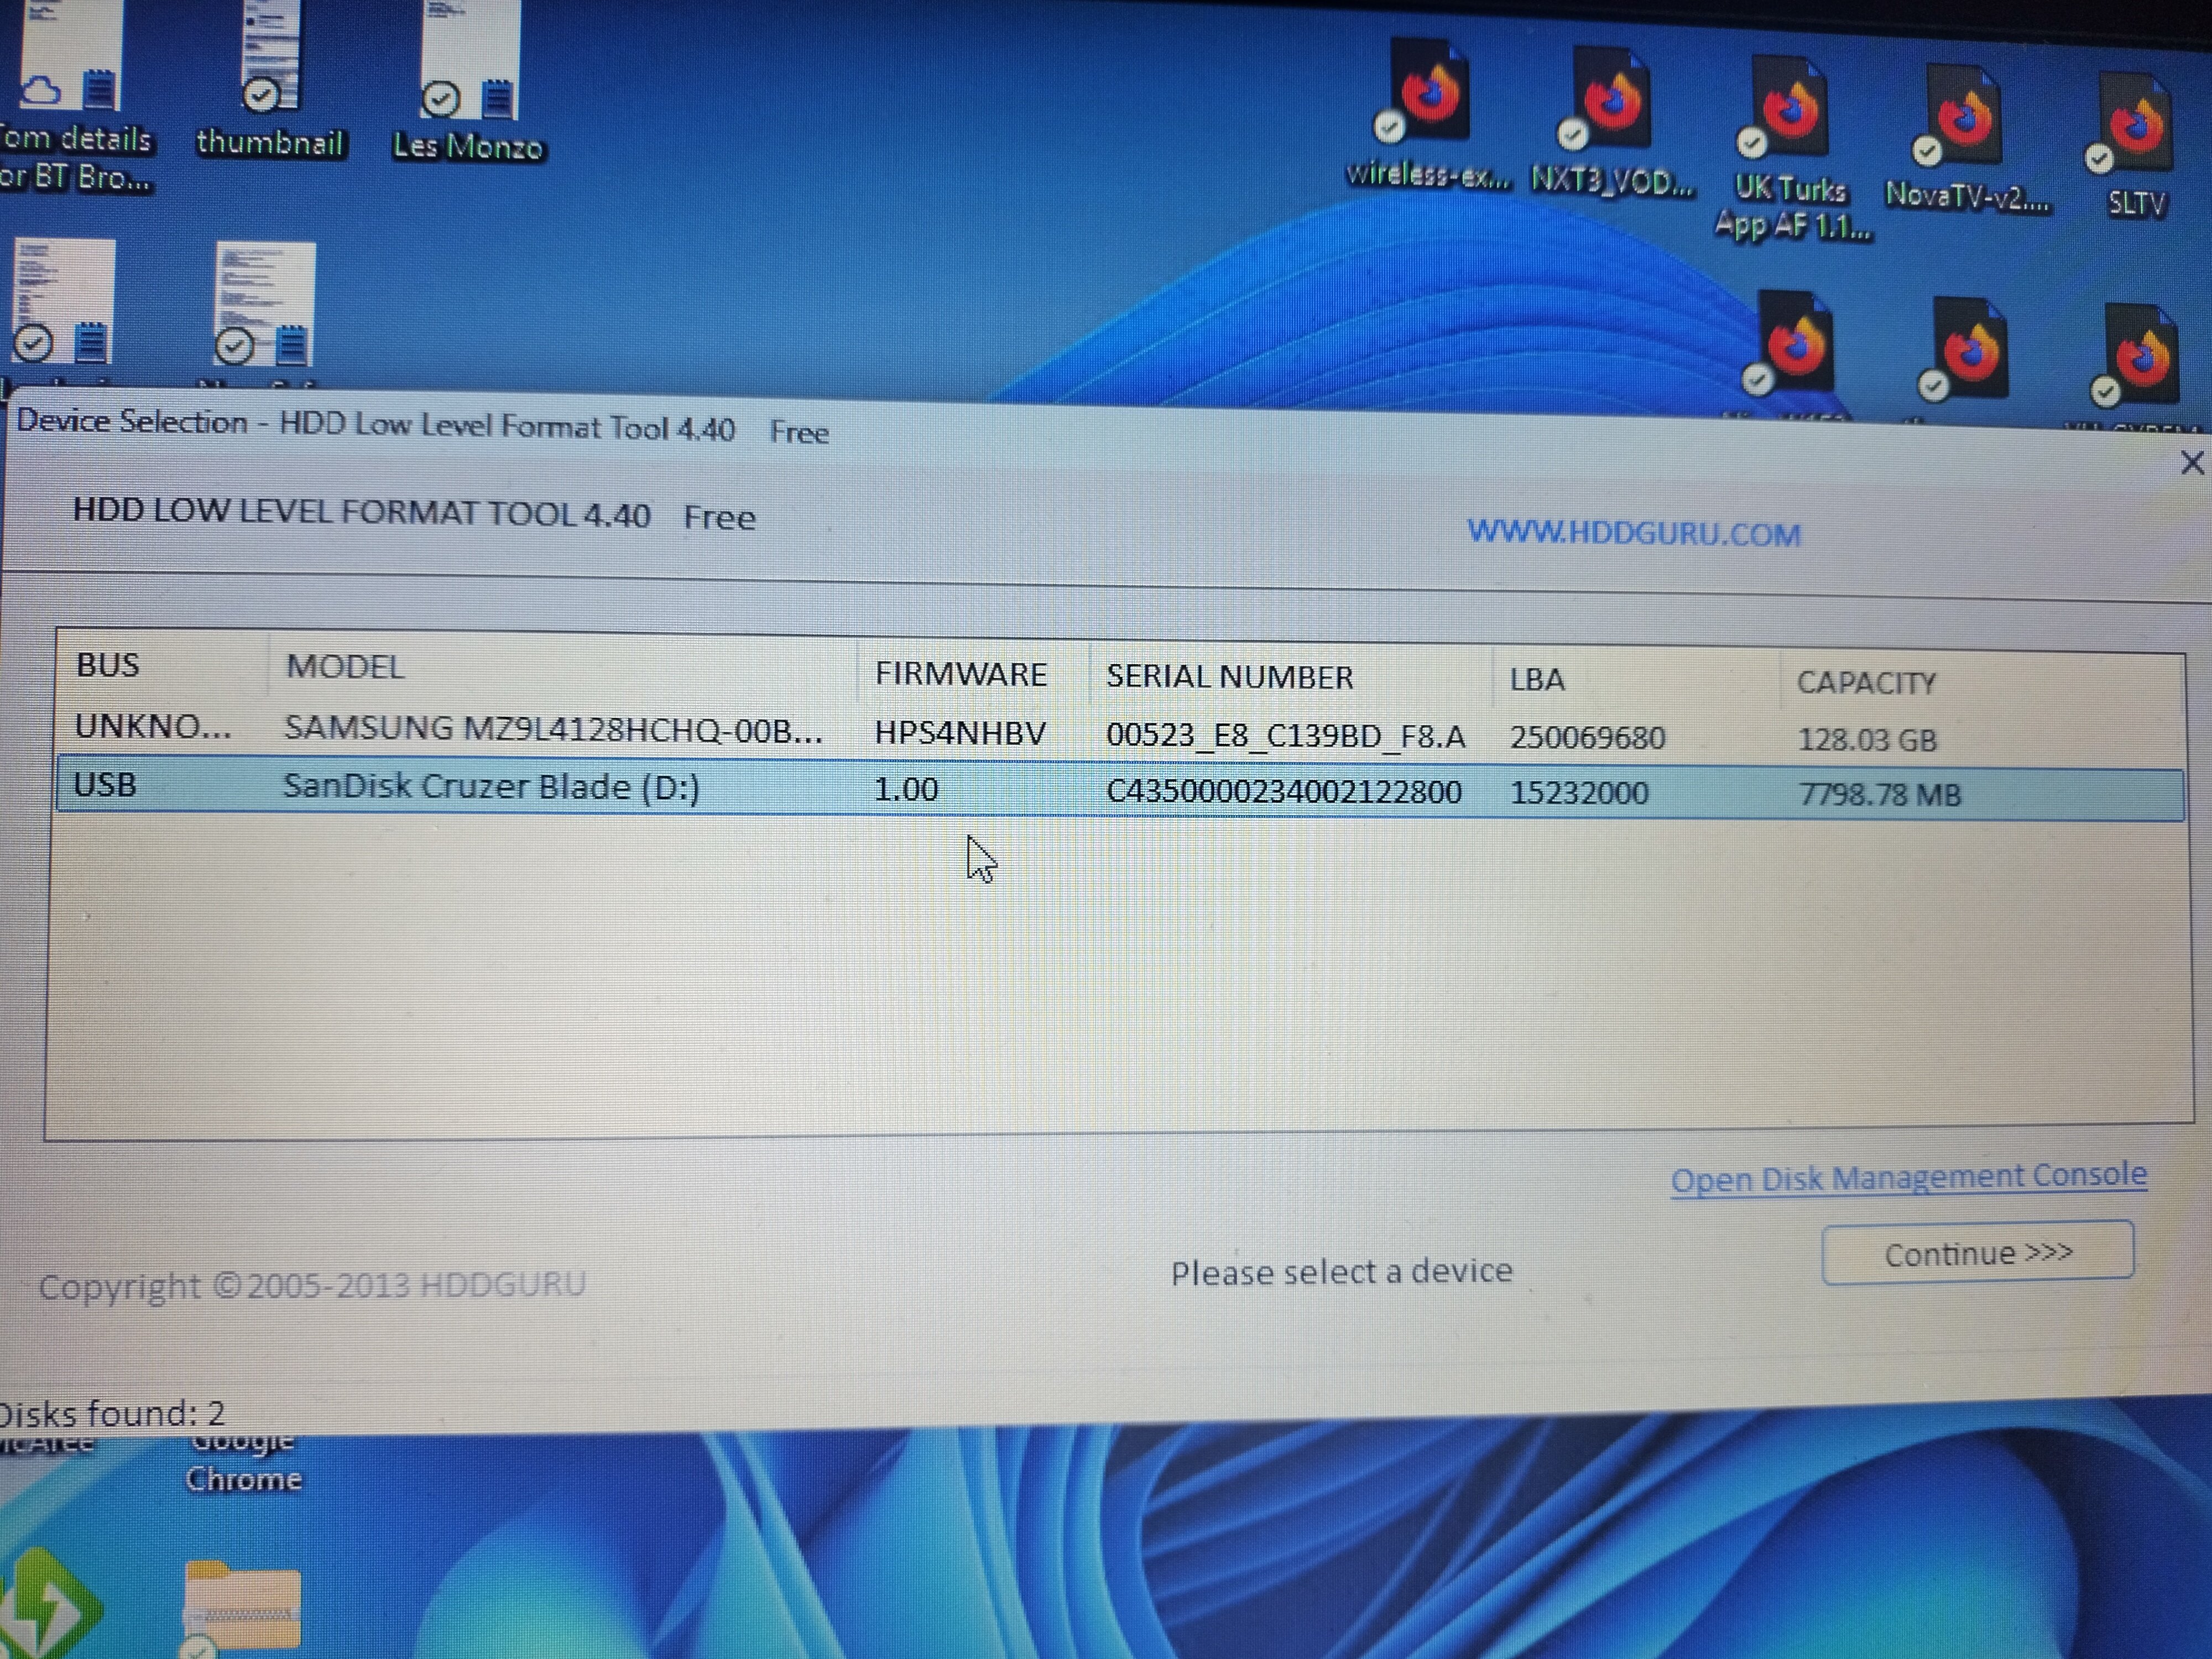
Task: Click serial number C4350000234002122800
Action: click(x=1284, y=791)
